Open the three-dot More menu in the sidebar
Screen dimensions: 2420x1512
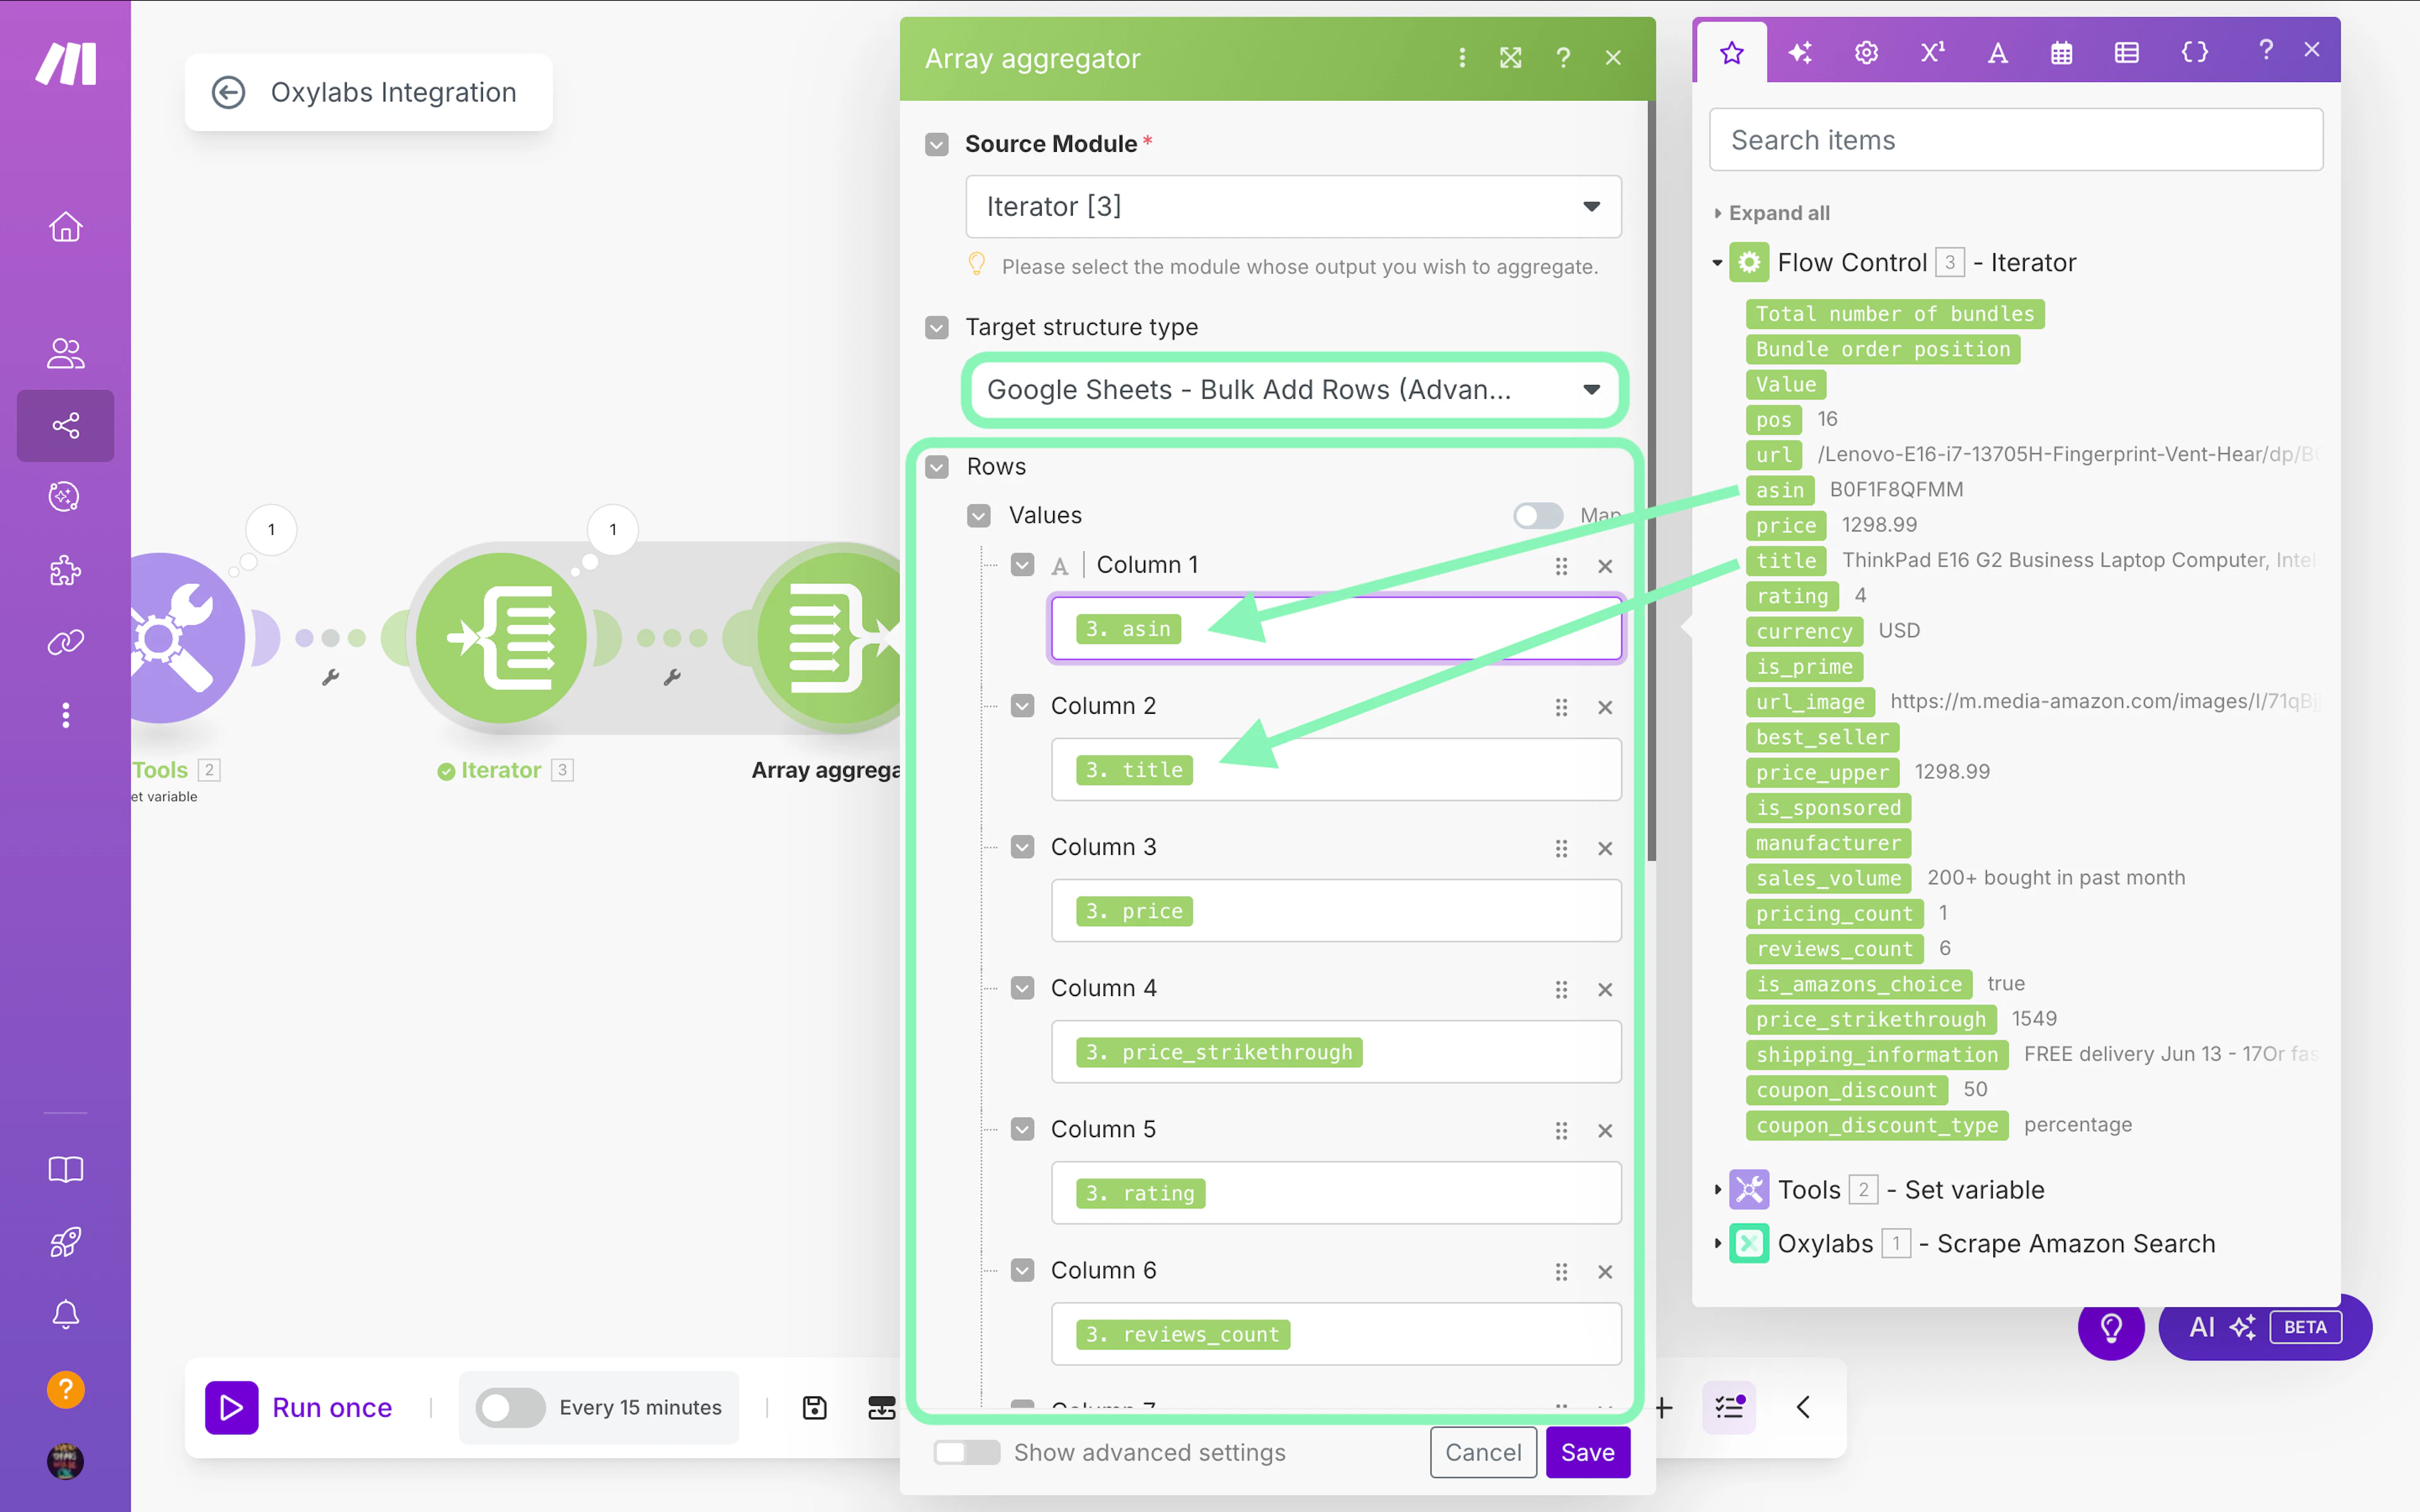coord(65,715)
